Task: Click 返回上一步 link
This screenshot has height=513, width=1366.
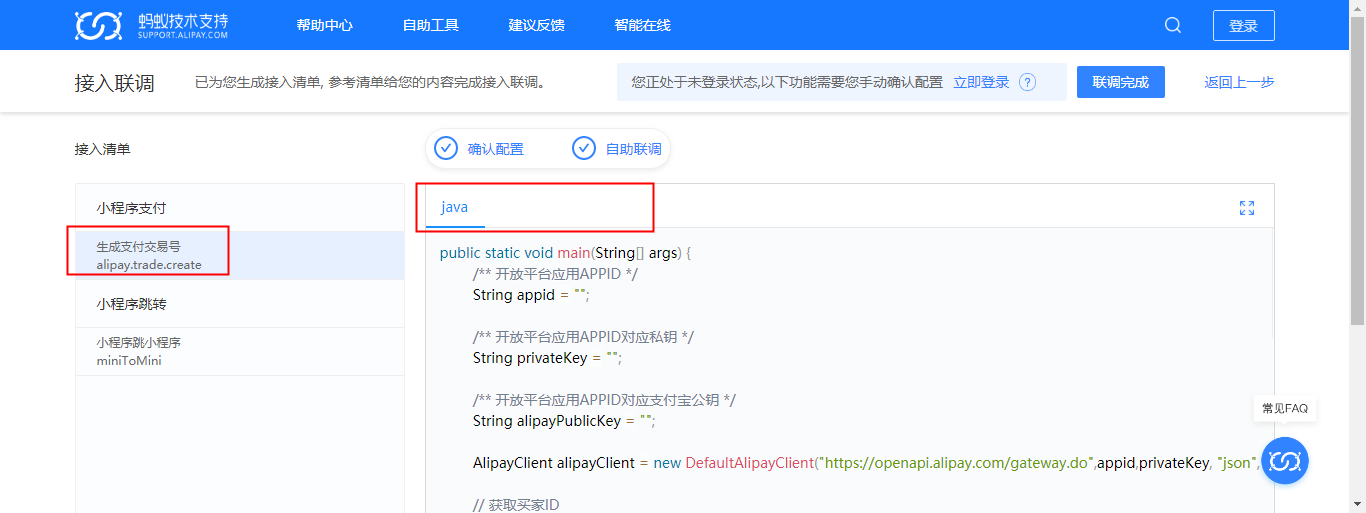Action: click(x=1239, y=82)
